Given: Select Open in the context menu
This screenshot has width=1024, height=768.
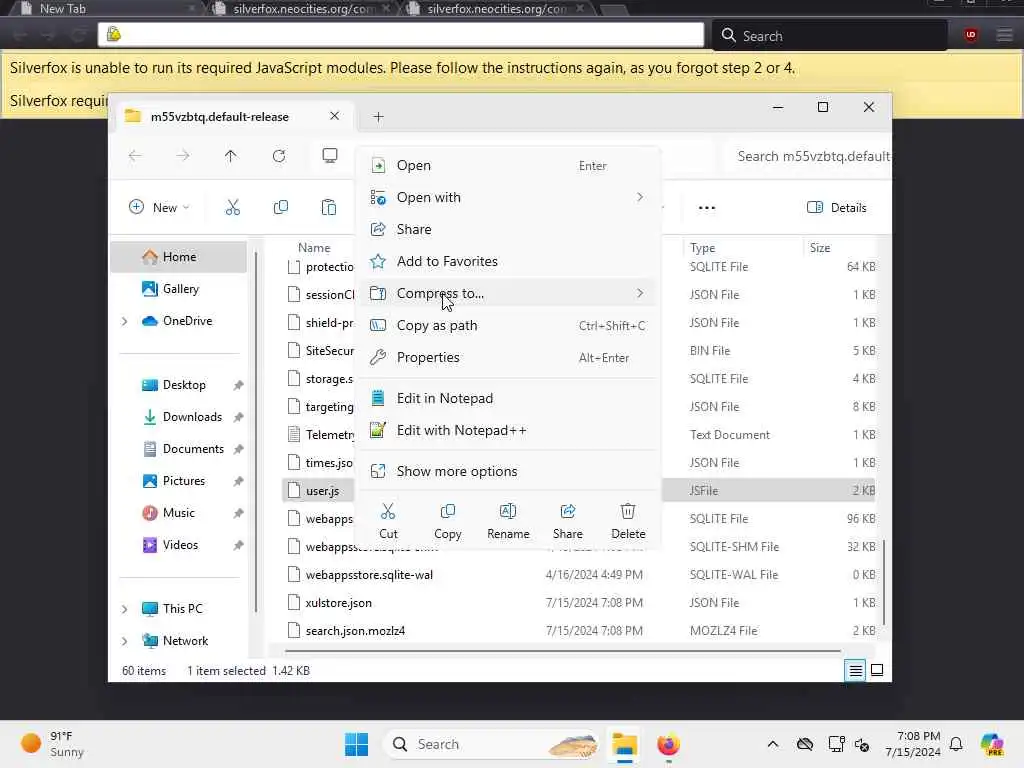Looking at the screenshot, I should [x=508, y=166].
